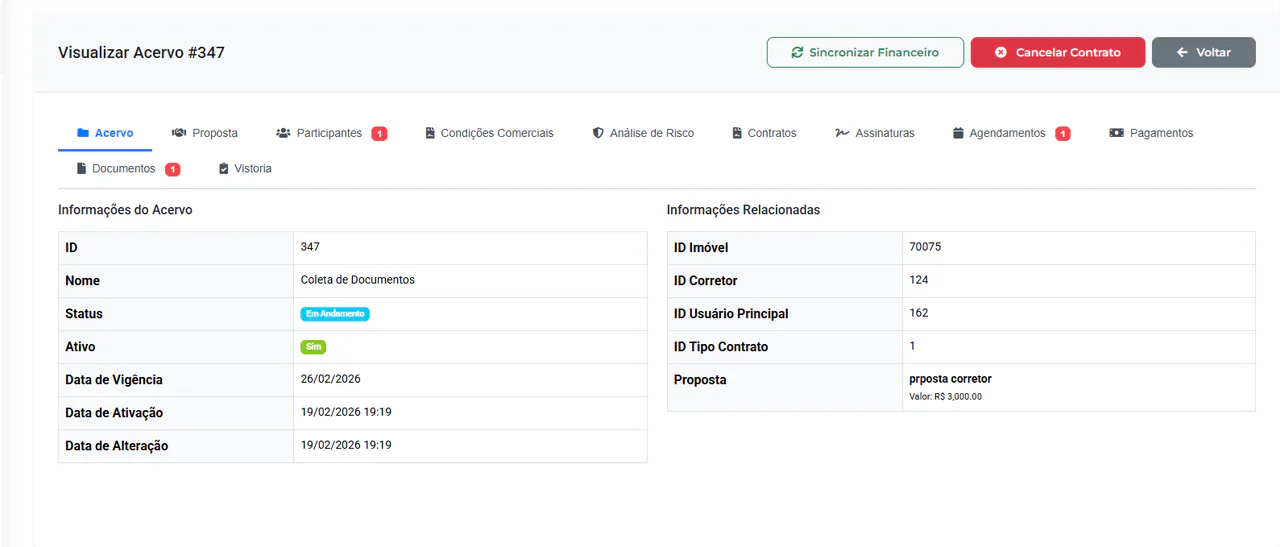
Task: Open the Contratos tab
Action: 764,133
